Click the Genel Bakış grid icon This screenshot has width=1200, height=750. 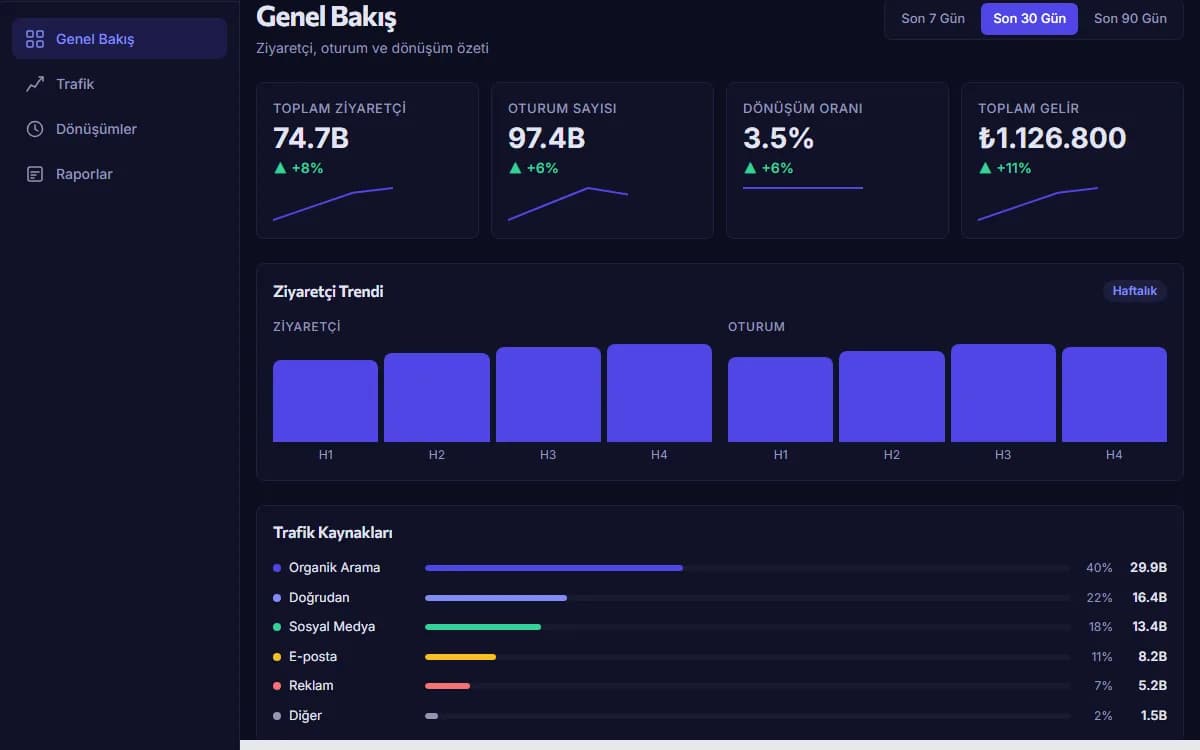[35, 39]
